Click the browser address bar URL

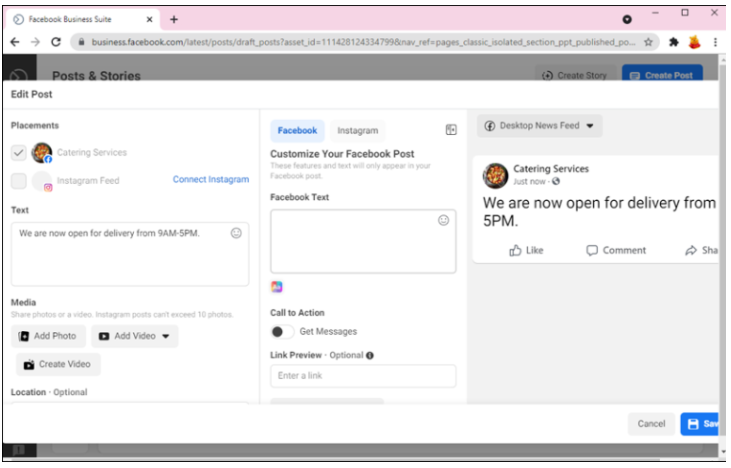pyautogui.click(x=363, y=42)
